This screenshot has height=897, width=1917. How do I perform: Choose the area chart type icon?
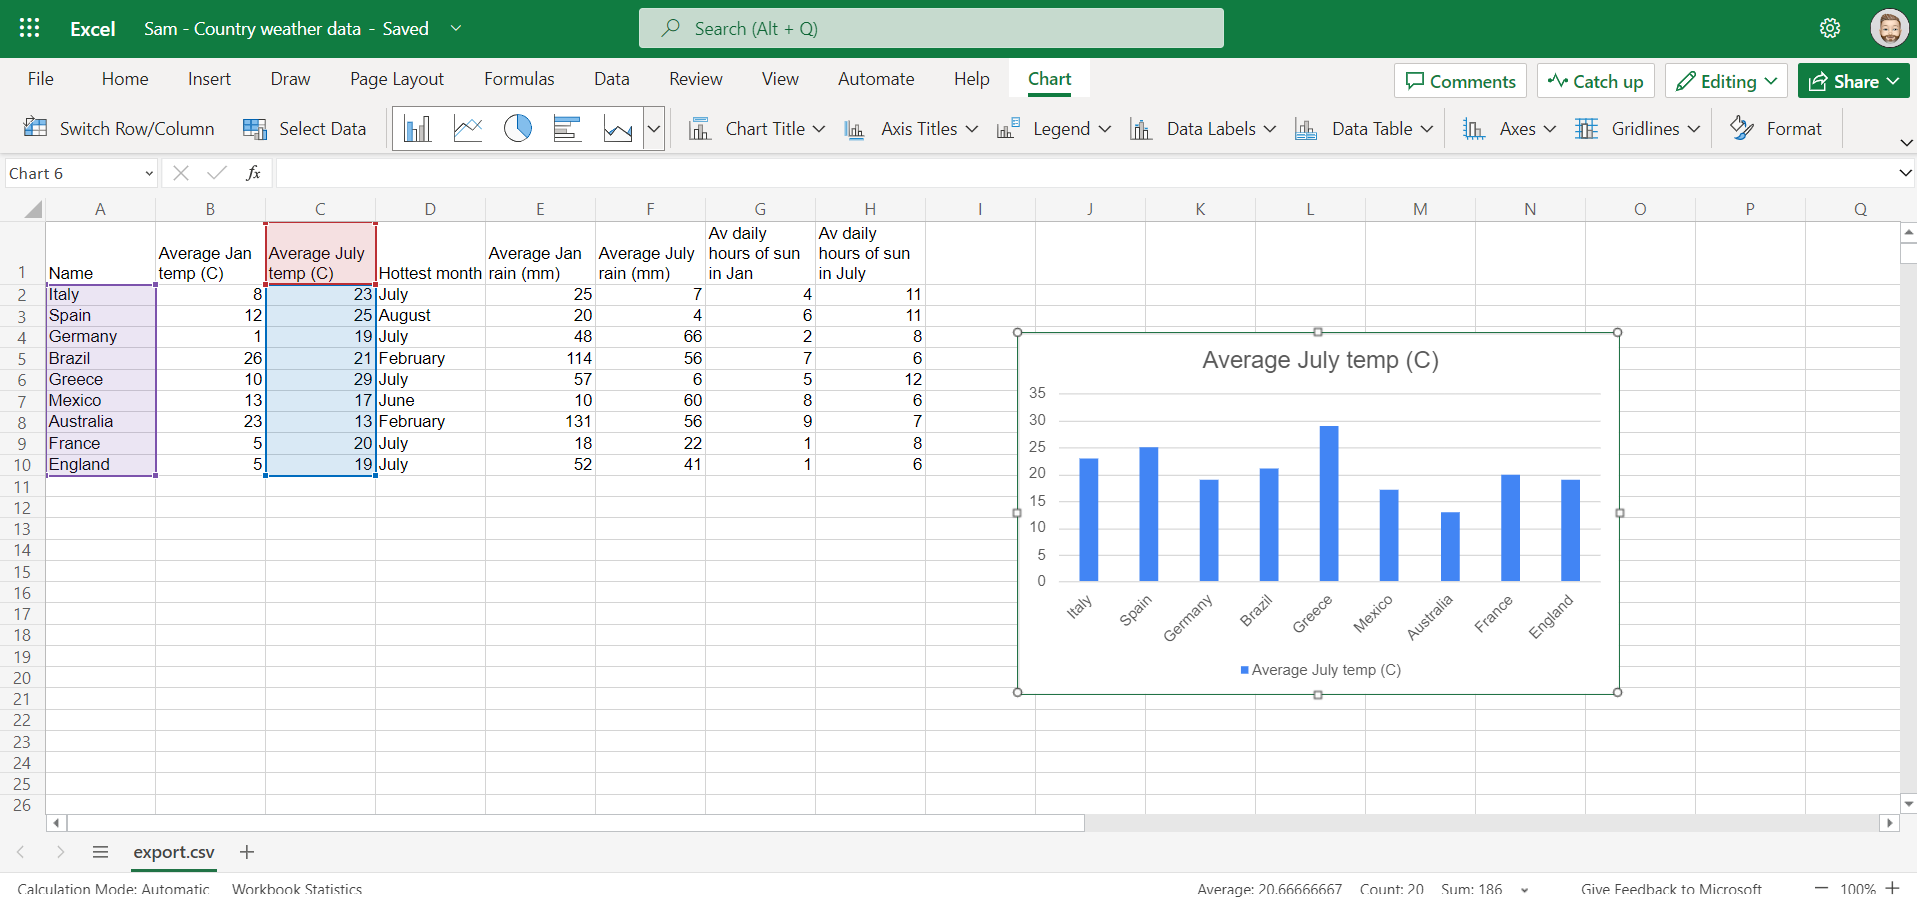(x=618, y=129)
